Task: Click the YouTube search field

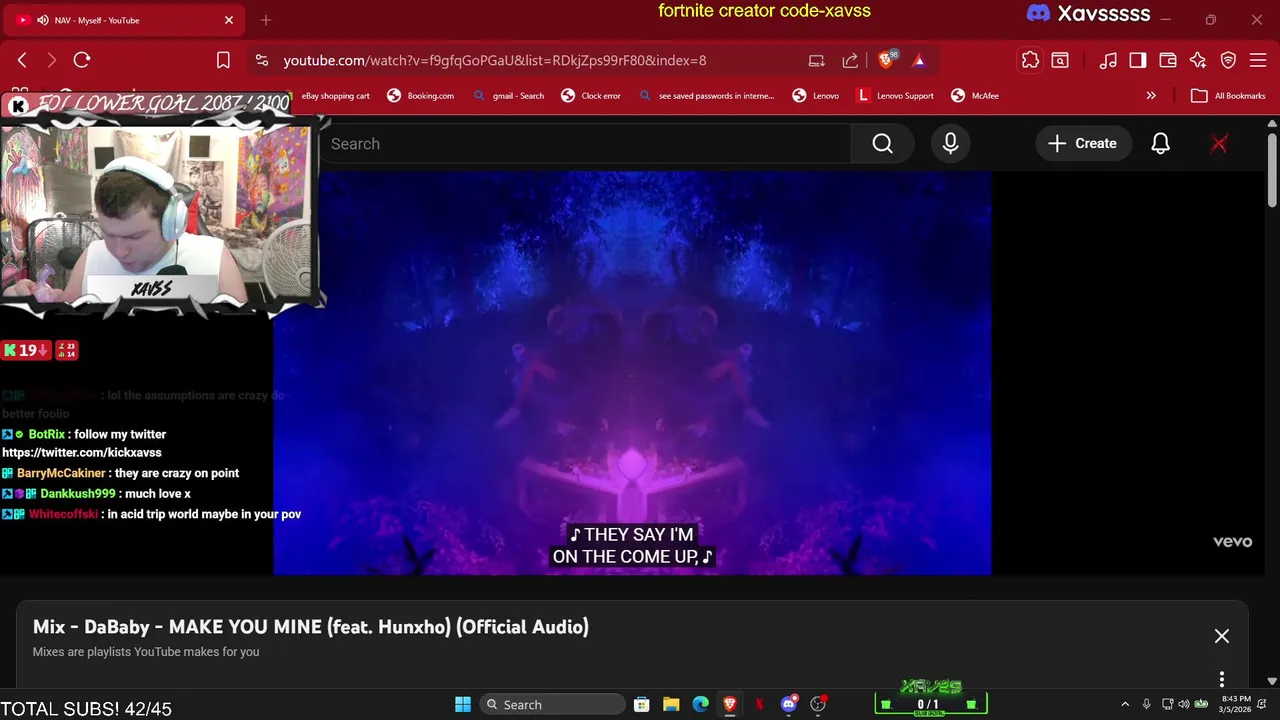Action: [585, 144]
